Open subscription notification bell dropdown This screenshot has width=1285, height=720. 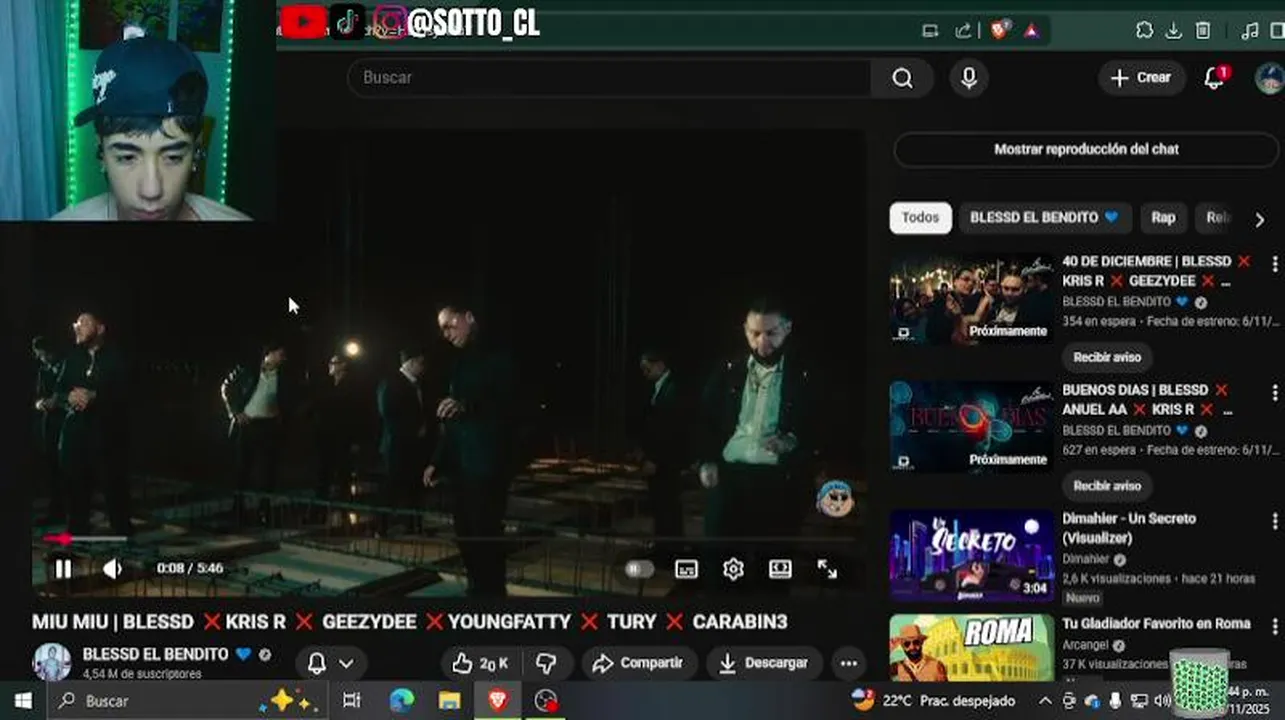click(x=331, y=663)
